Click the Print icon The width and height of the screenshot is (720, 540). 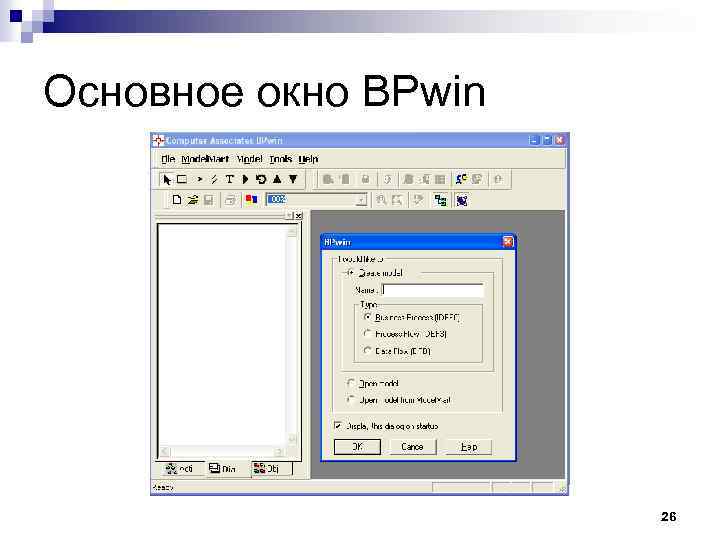pos(230,200)
